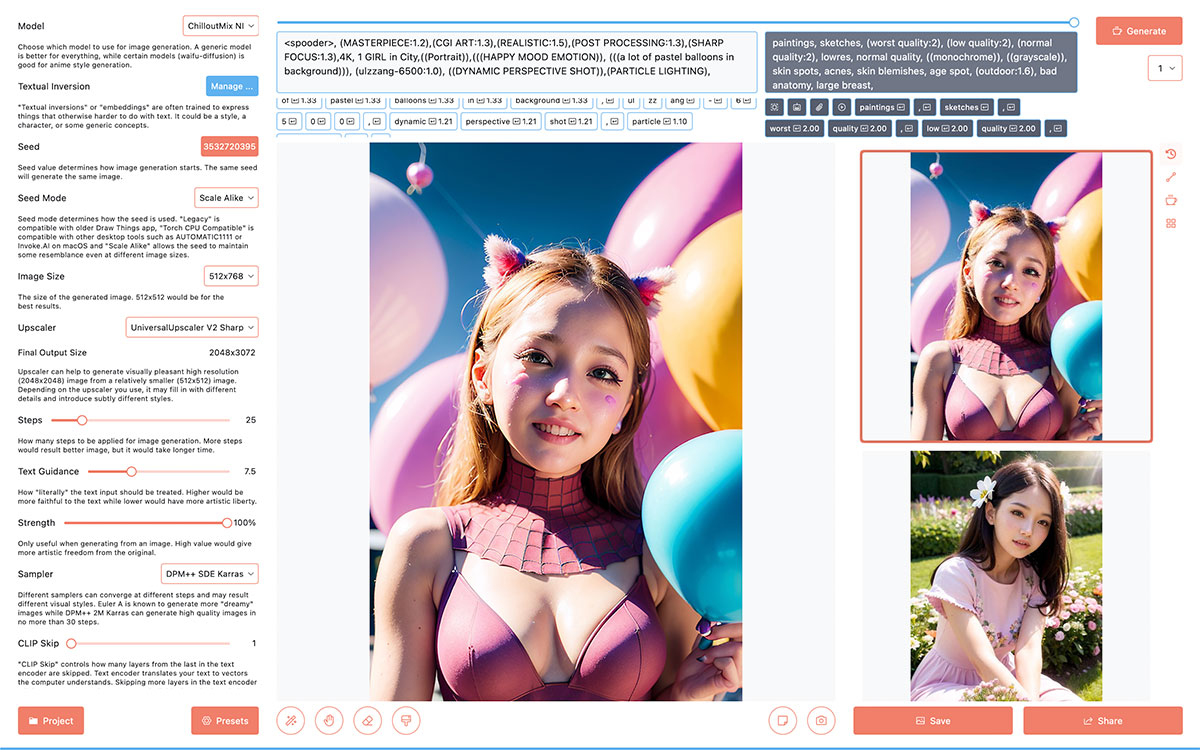Share the generated image
Image resolution: width=1200 pixels, height=750 pixels.
coord(1102,721)
